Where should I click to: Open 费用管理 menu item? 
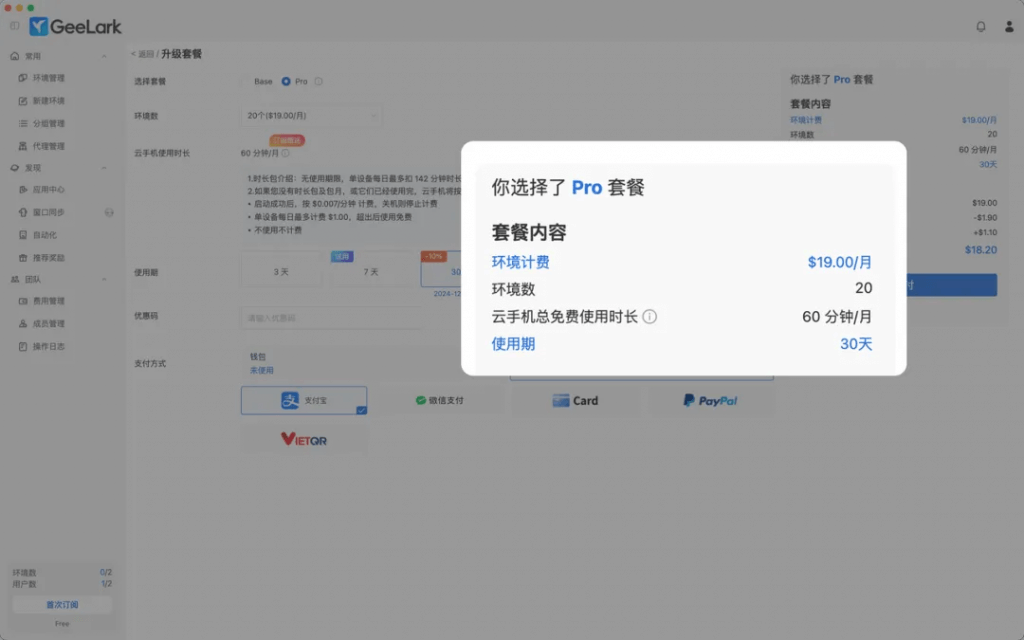coord(49,301)
